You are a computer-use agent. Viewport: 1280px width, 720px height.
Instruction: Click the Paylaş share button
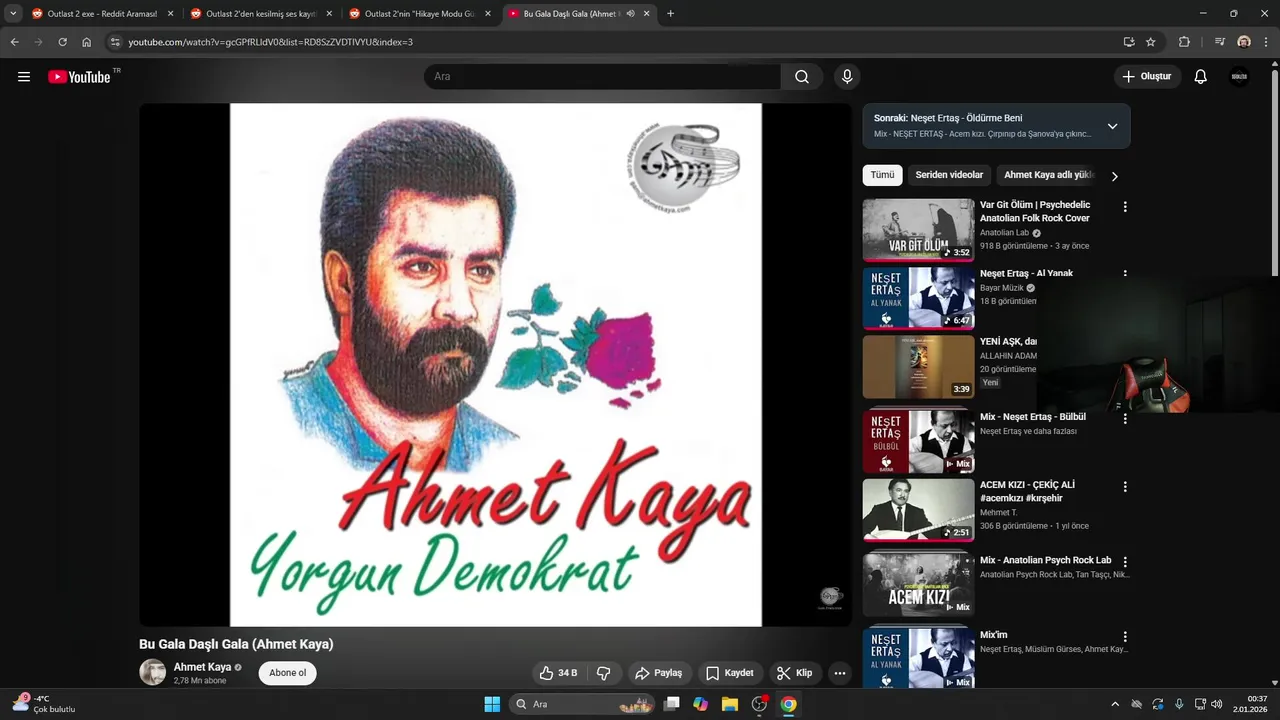coord(659,673)
